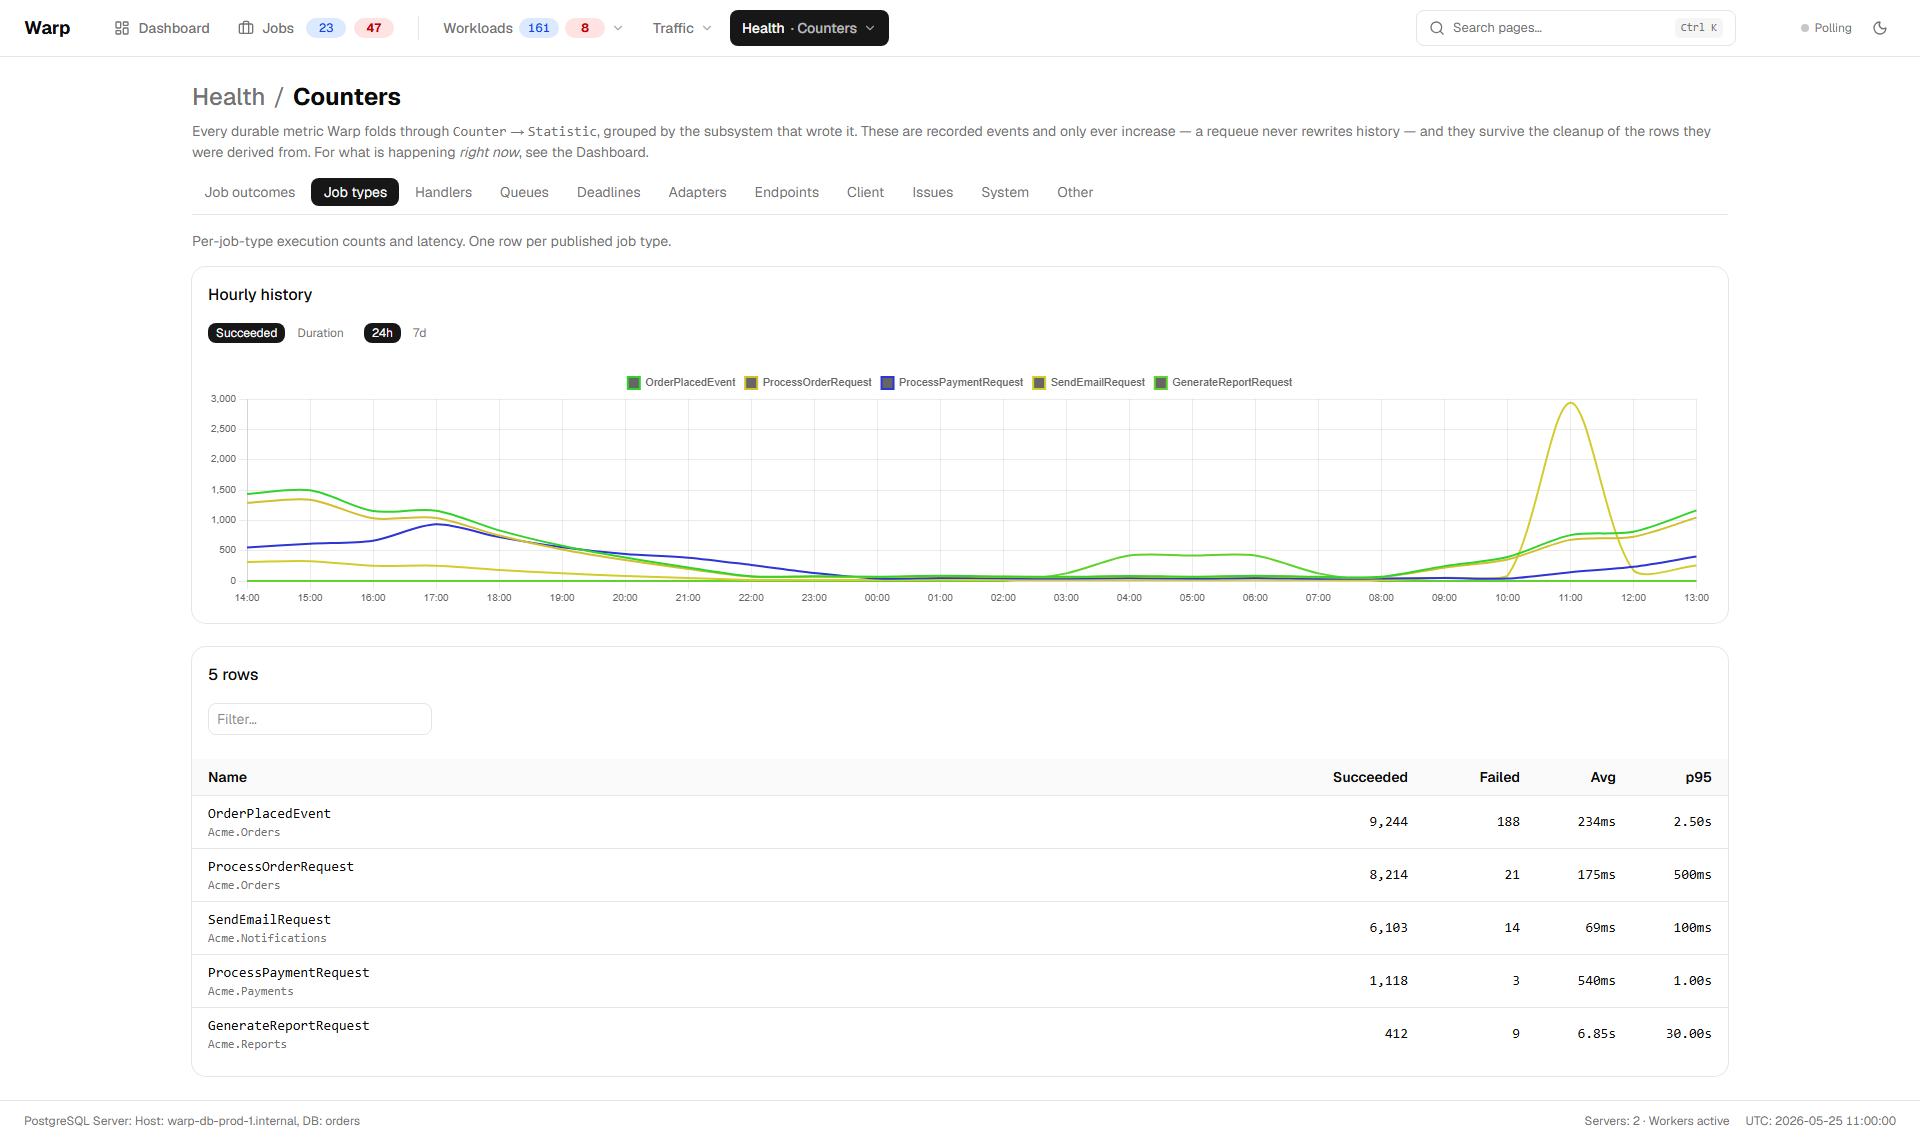Toggle GenerateReportRequest legend marker

1161,383
